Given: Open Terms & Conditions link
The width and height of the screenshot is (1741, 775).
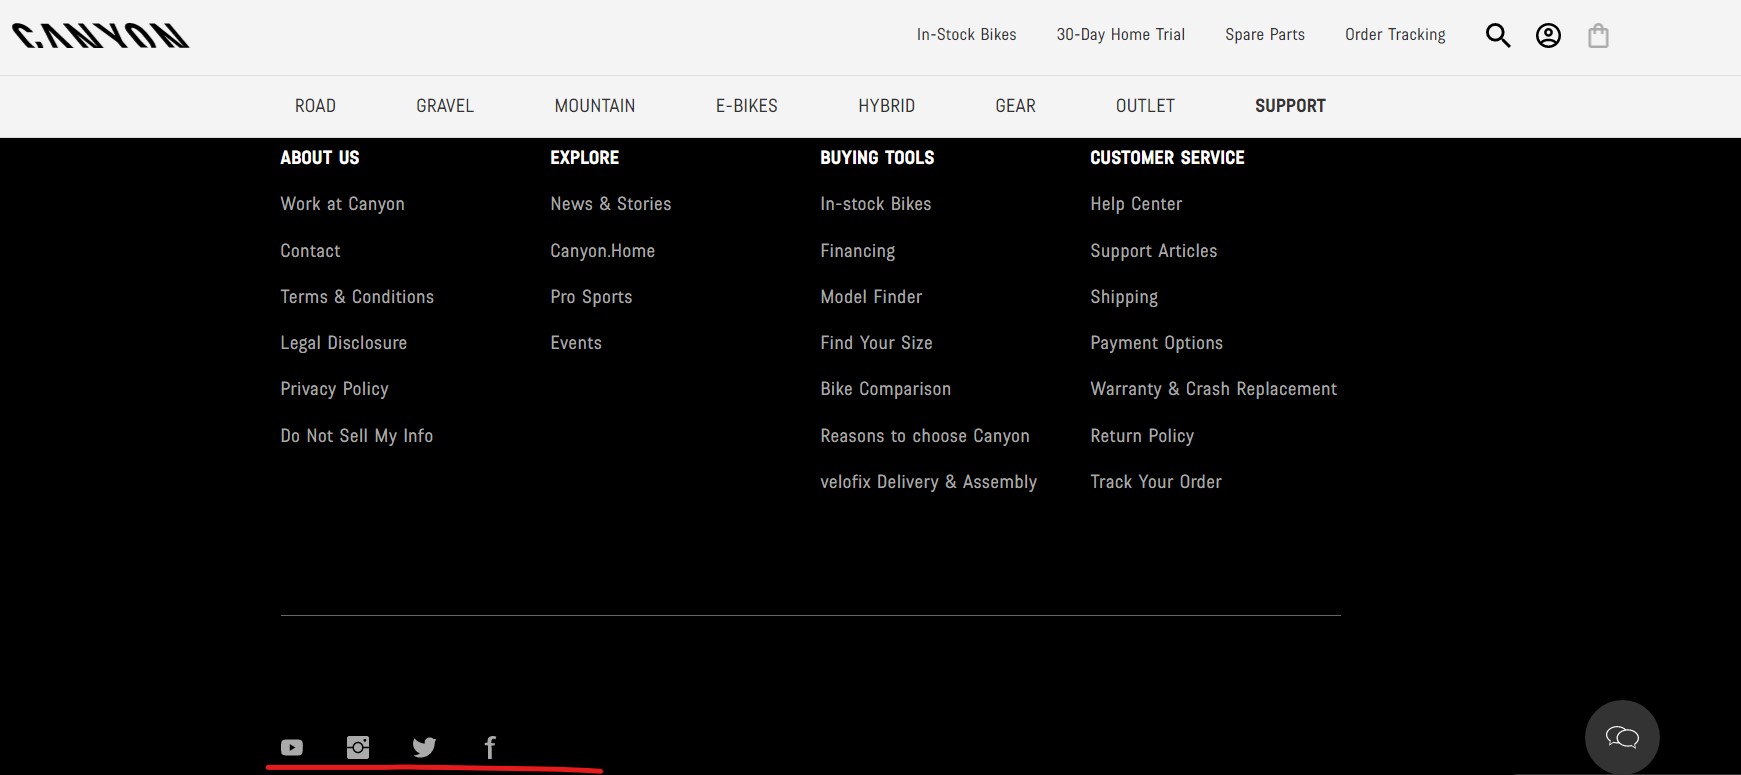Looking at the screenshot, I should [x=357, y=297].
